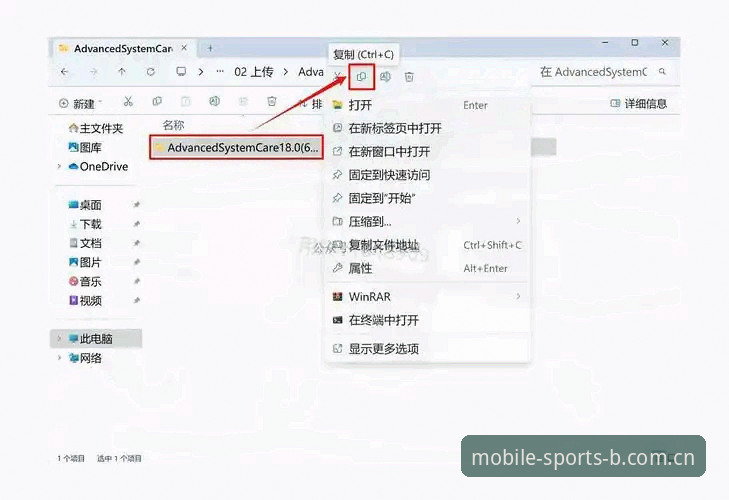Open 图片 in the sidebar
This screenshot has width=729, height=500.
tap(86, 262)
